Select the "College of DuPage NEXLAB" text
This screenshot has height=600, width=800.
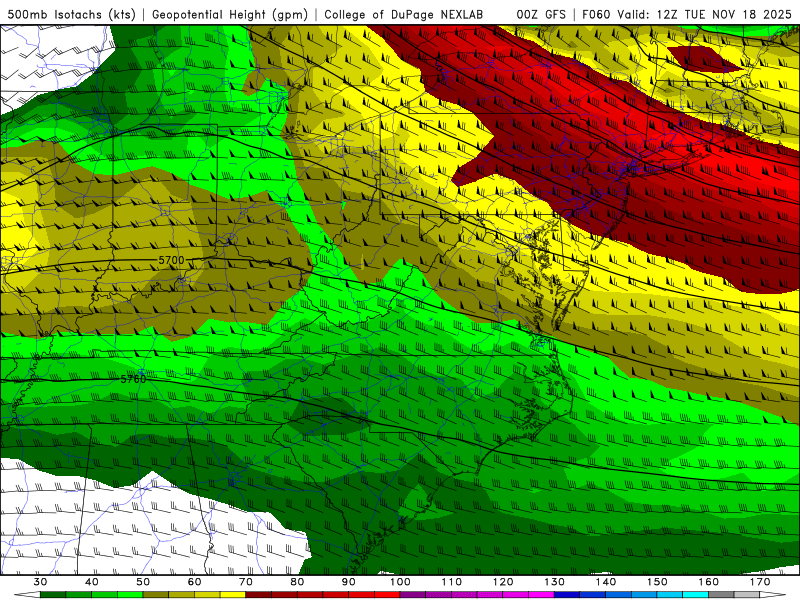tap(404, 14)
